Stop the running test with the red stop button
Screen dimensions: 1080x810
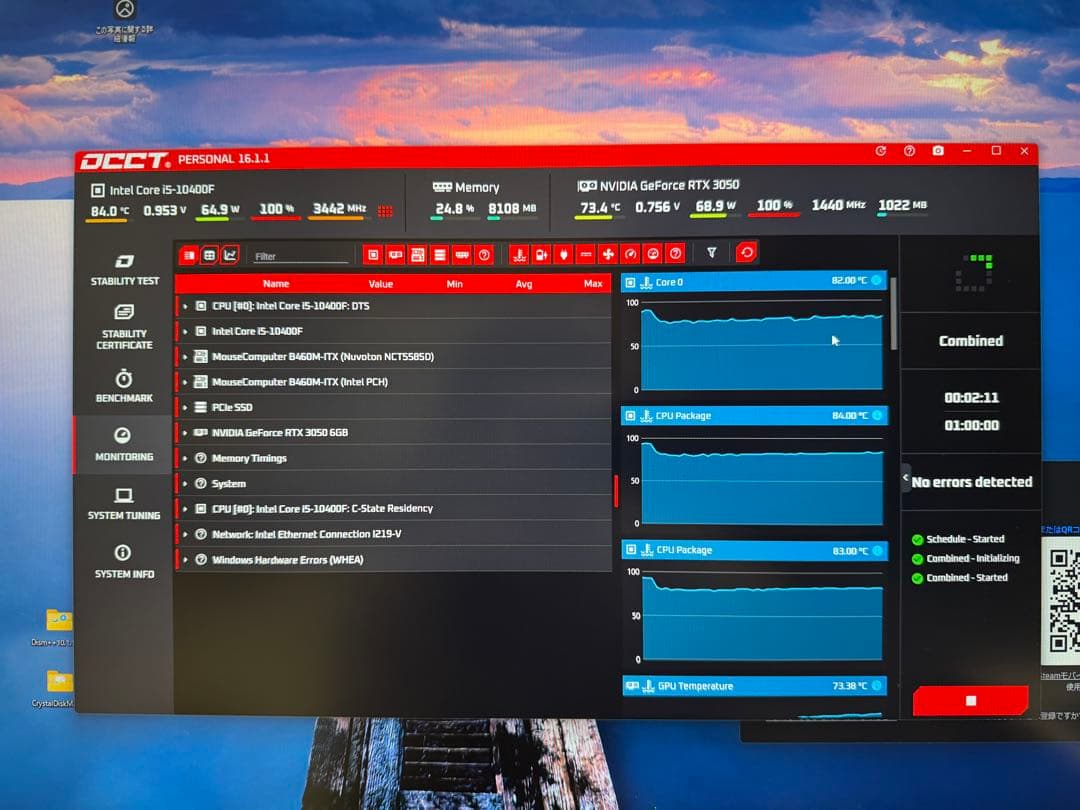tap(970, 700)
